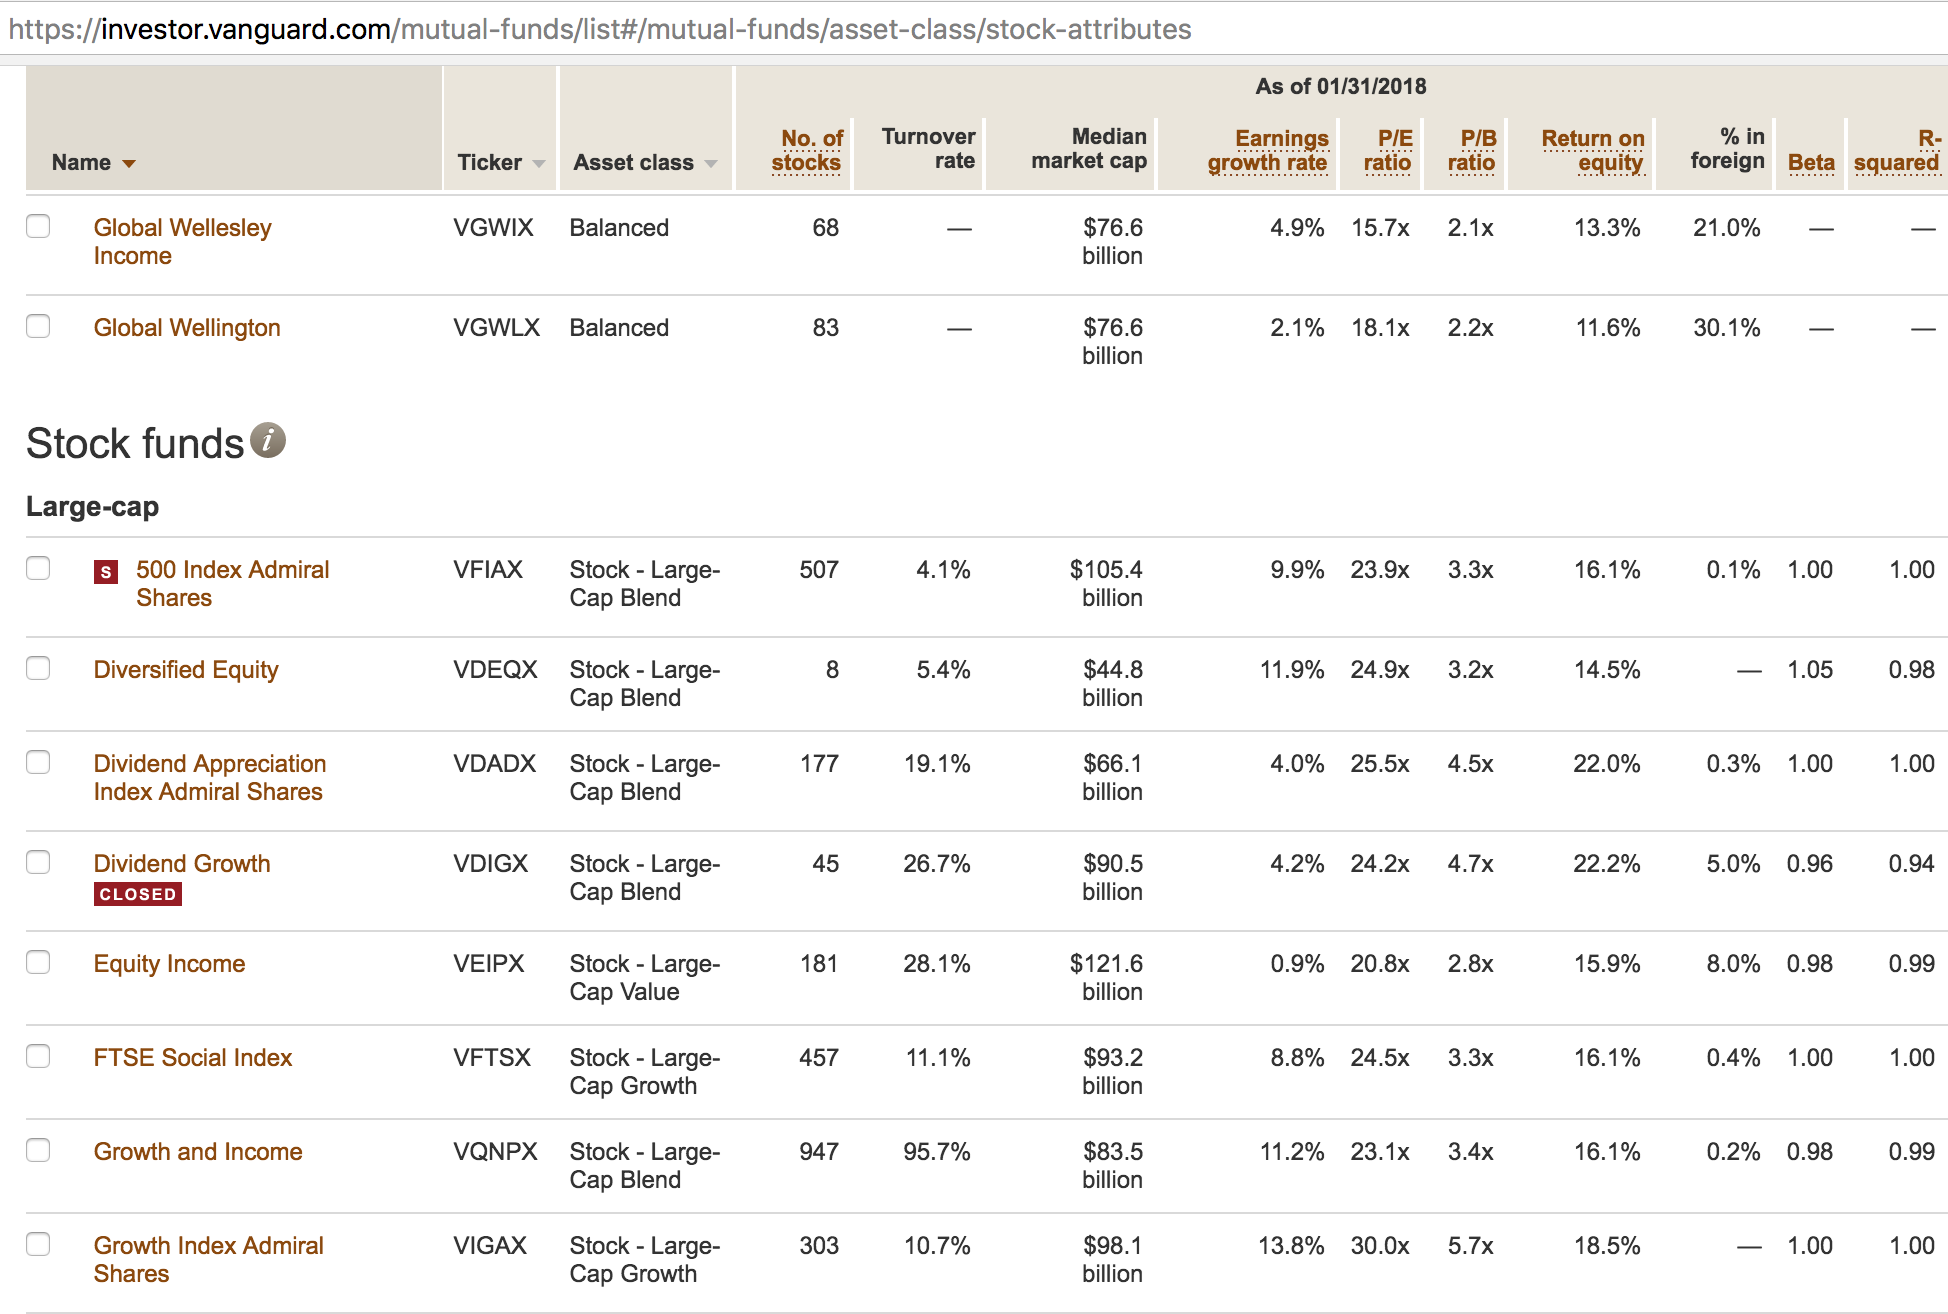Click the % in foreign column header
Viewport: 1948px width, 1314px height.
pos(1727,148)
